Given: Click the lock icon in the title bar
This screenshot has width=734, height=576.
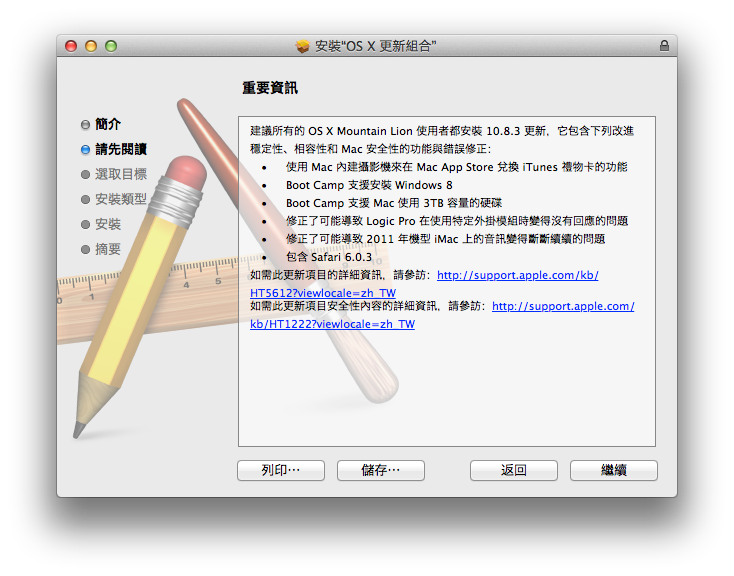Looking at the screenshot, I should pyautogui.click(x=664, y=45).
